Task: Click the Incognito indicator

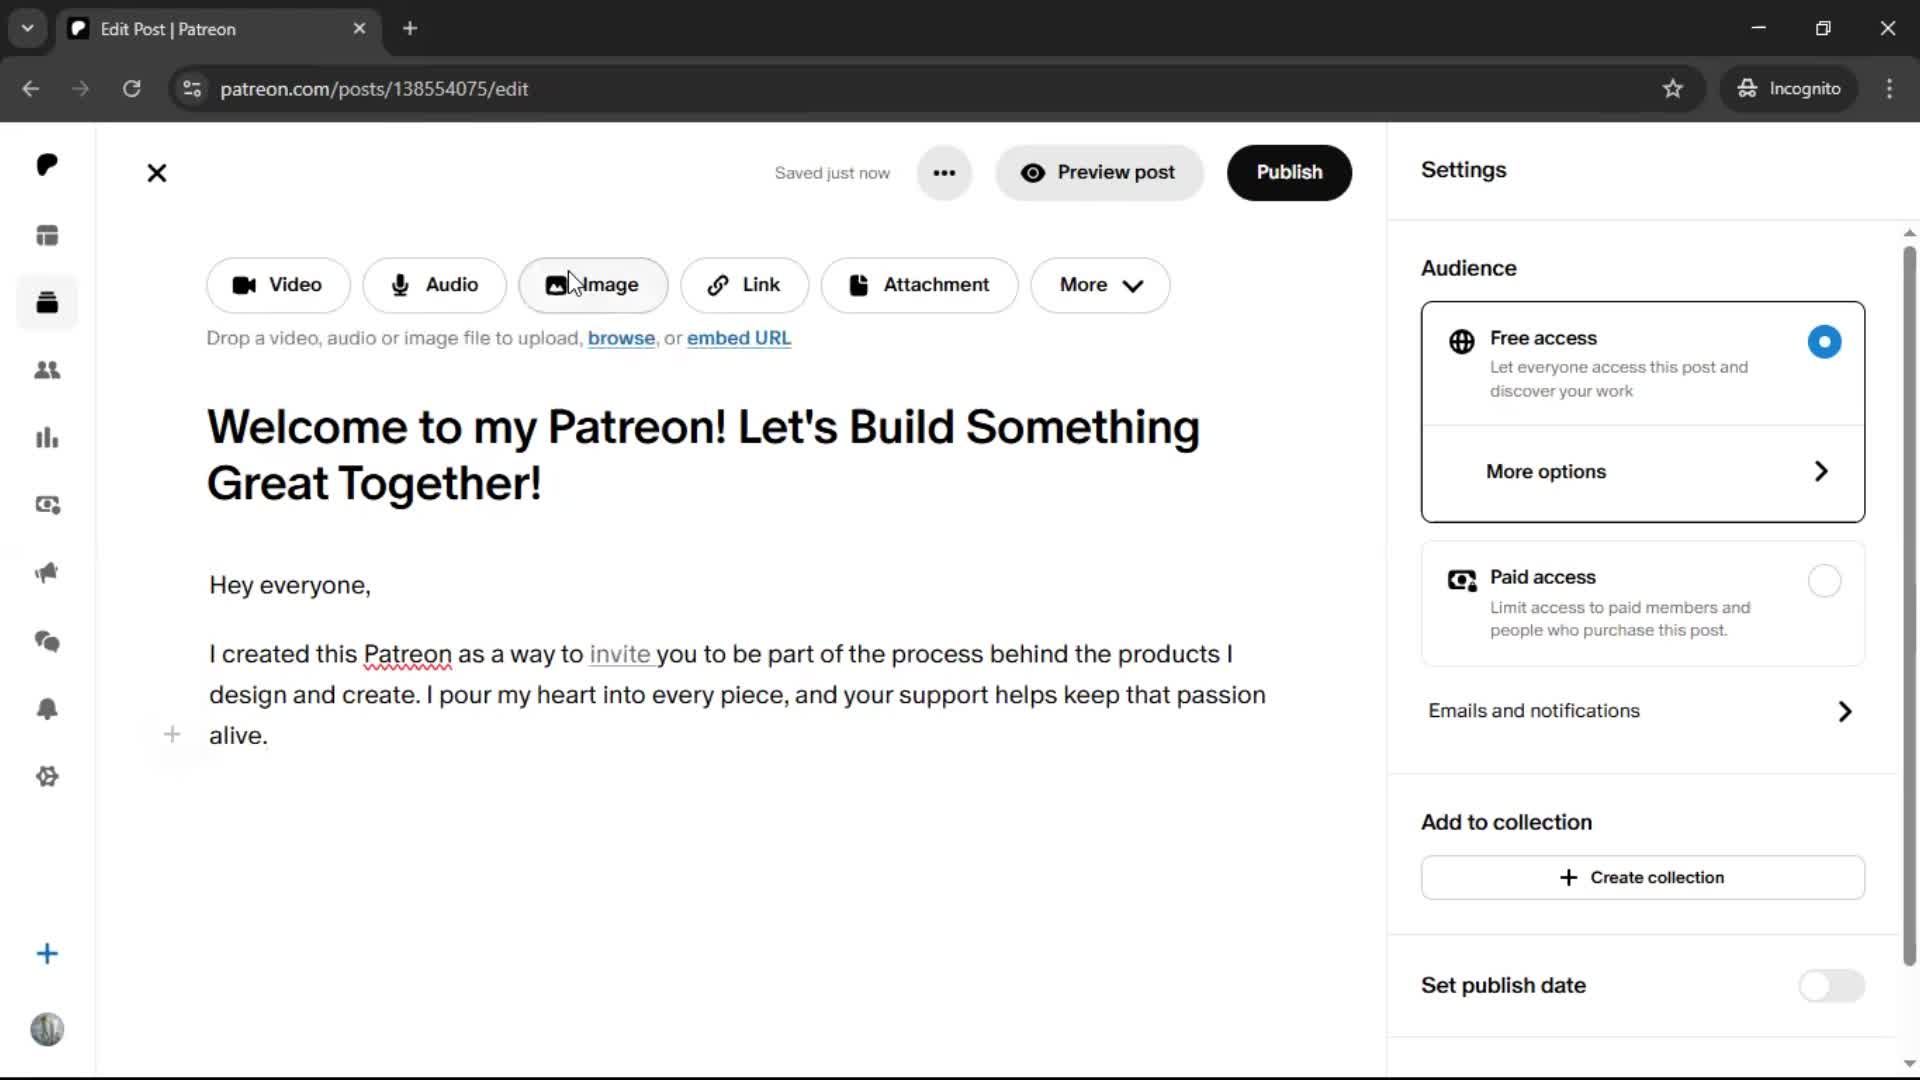Action: tap(1788, 89)
